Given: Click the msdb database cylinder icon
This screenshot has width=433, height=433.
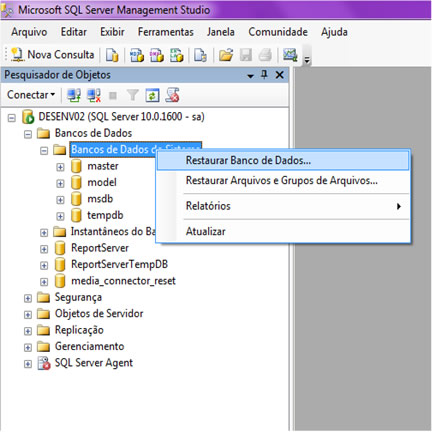Looking at the screenshot, I should (x=76, y=199).
